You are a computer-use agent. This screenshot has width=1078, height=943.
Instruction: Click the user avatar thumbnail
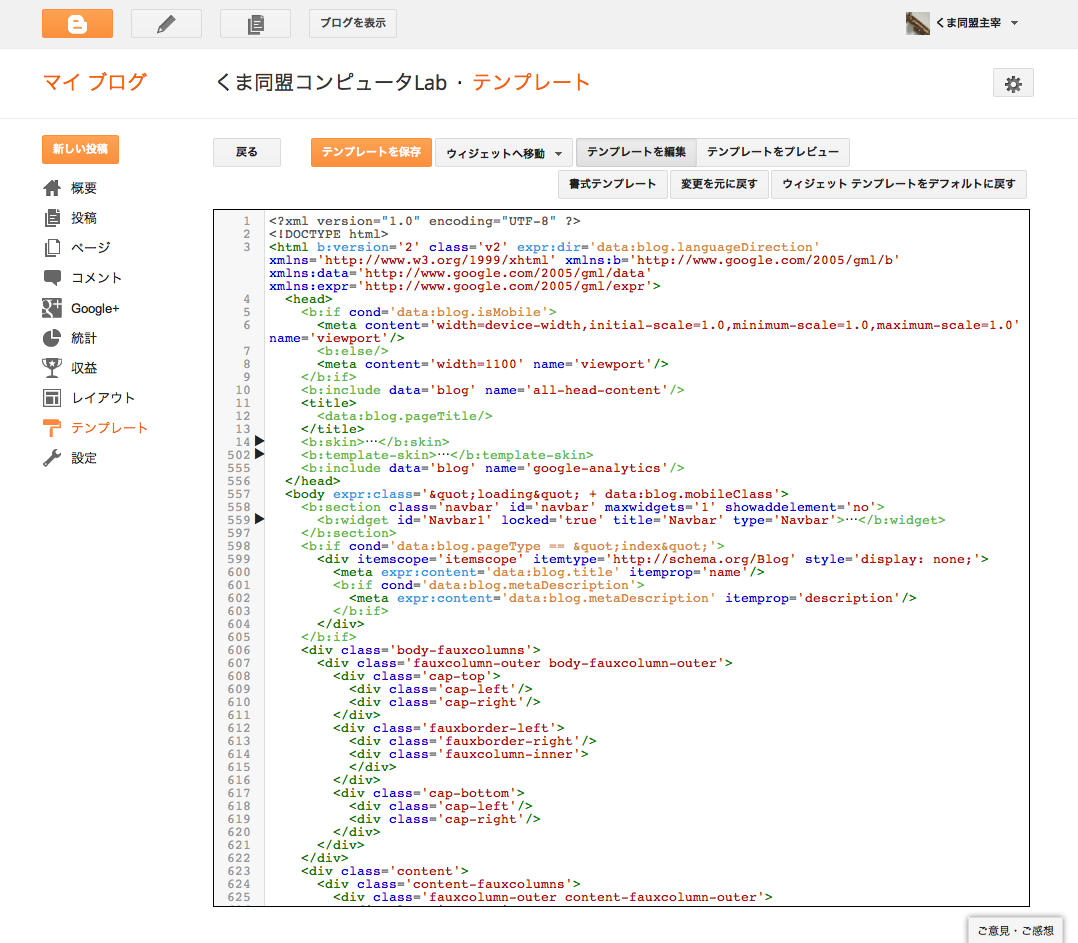tap(917, 23)
